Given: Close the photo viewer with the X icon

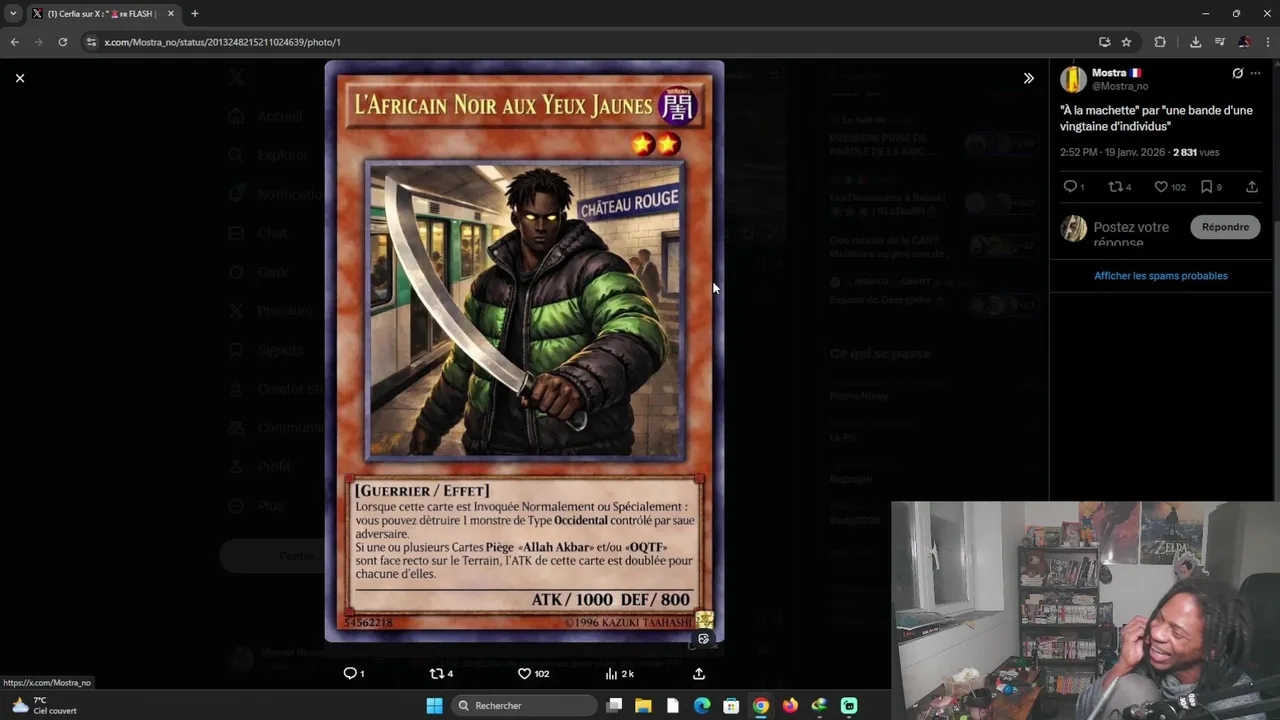Looking at the screenshot, I should click(19, 78).
